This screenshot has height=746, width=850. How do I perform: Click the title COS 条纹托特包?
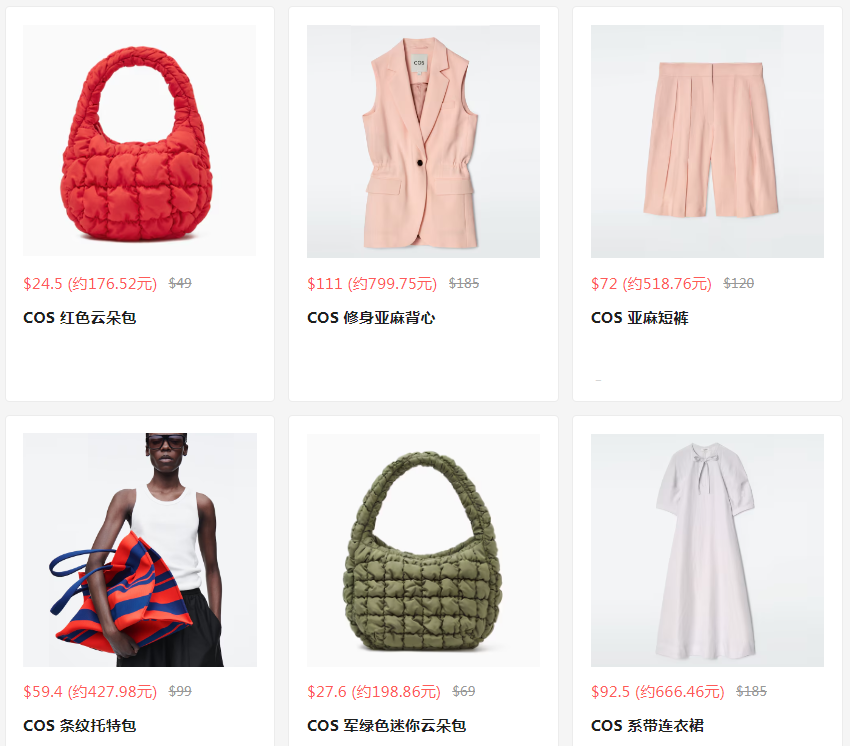[x=80, y=725]
